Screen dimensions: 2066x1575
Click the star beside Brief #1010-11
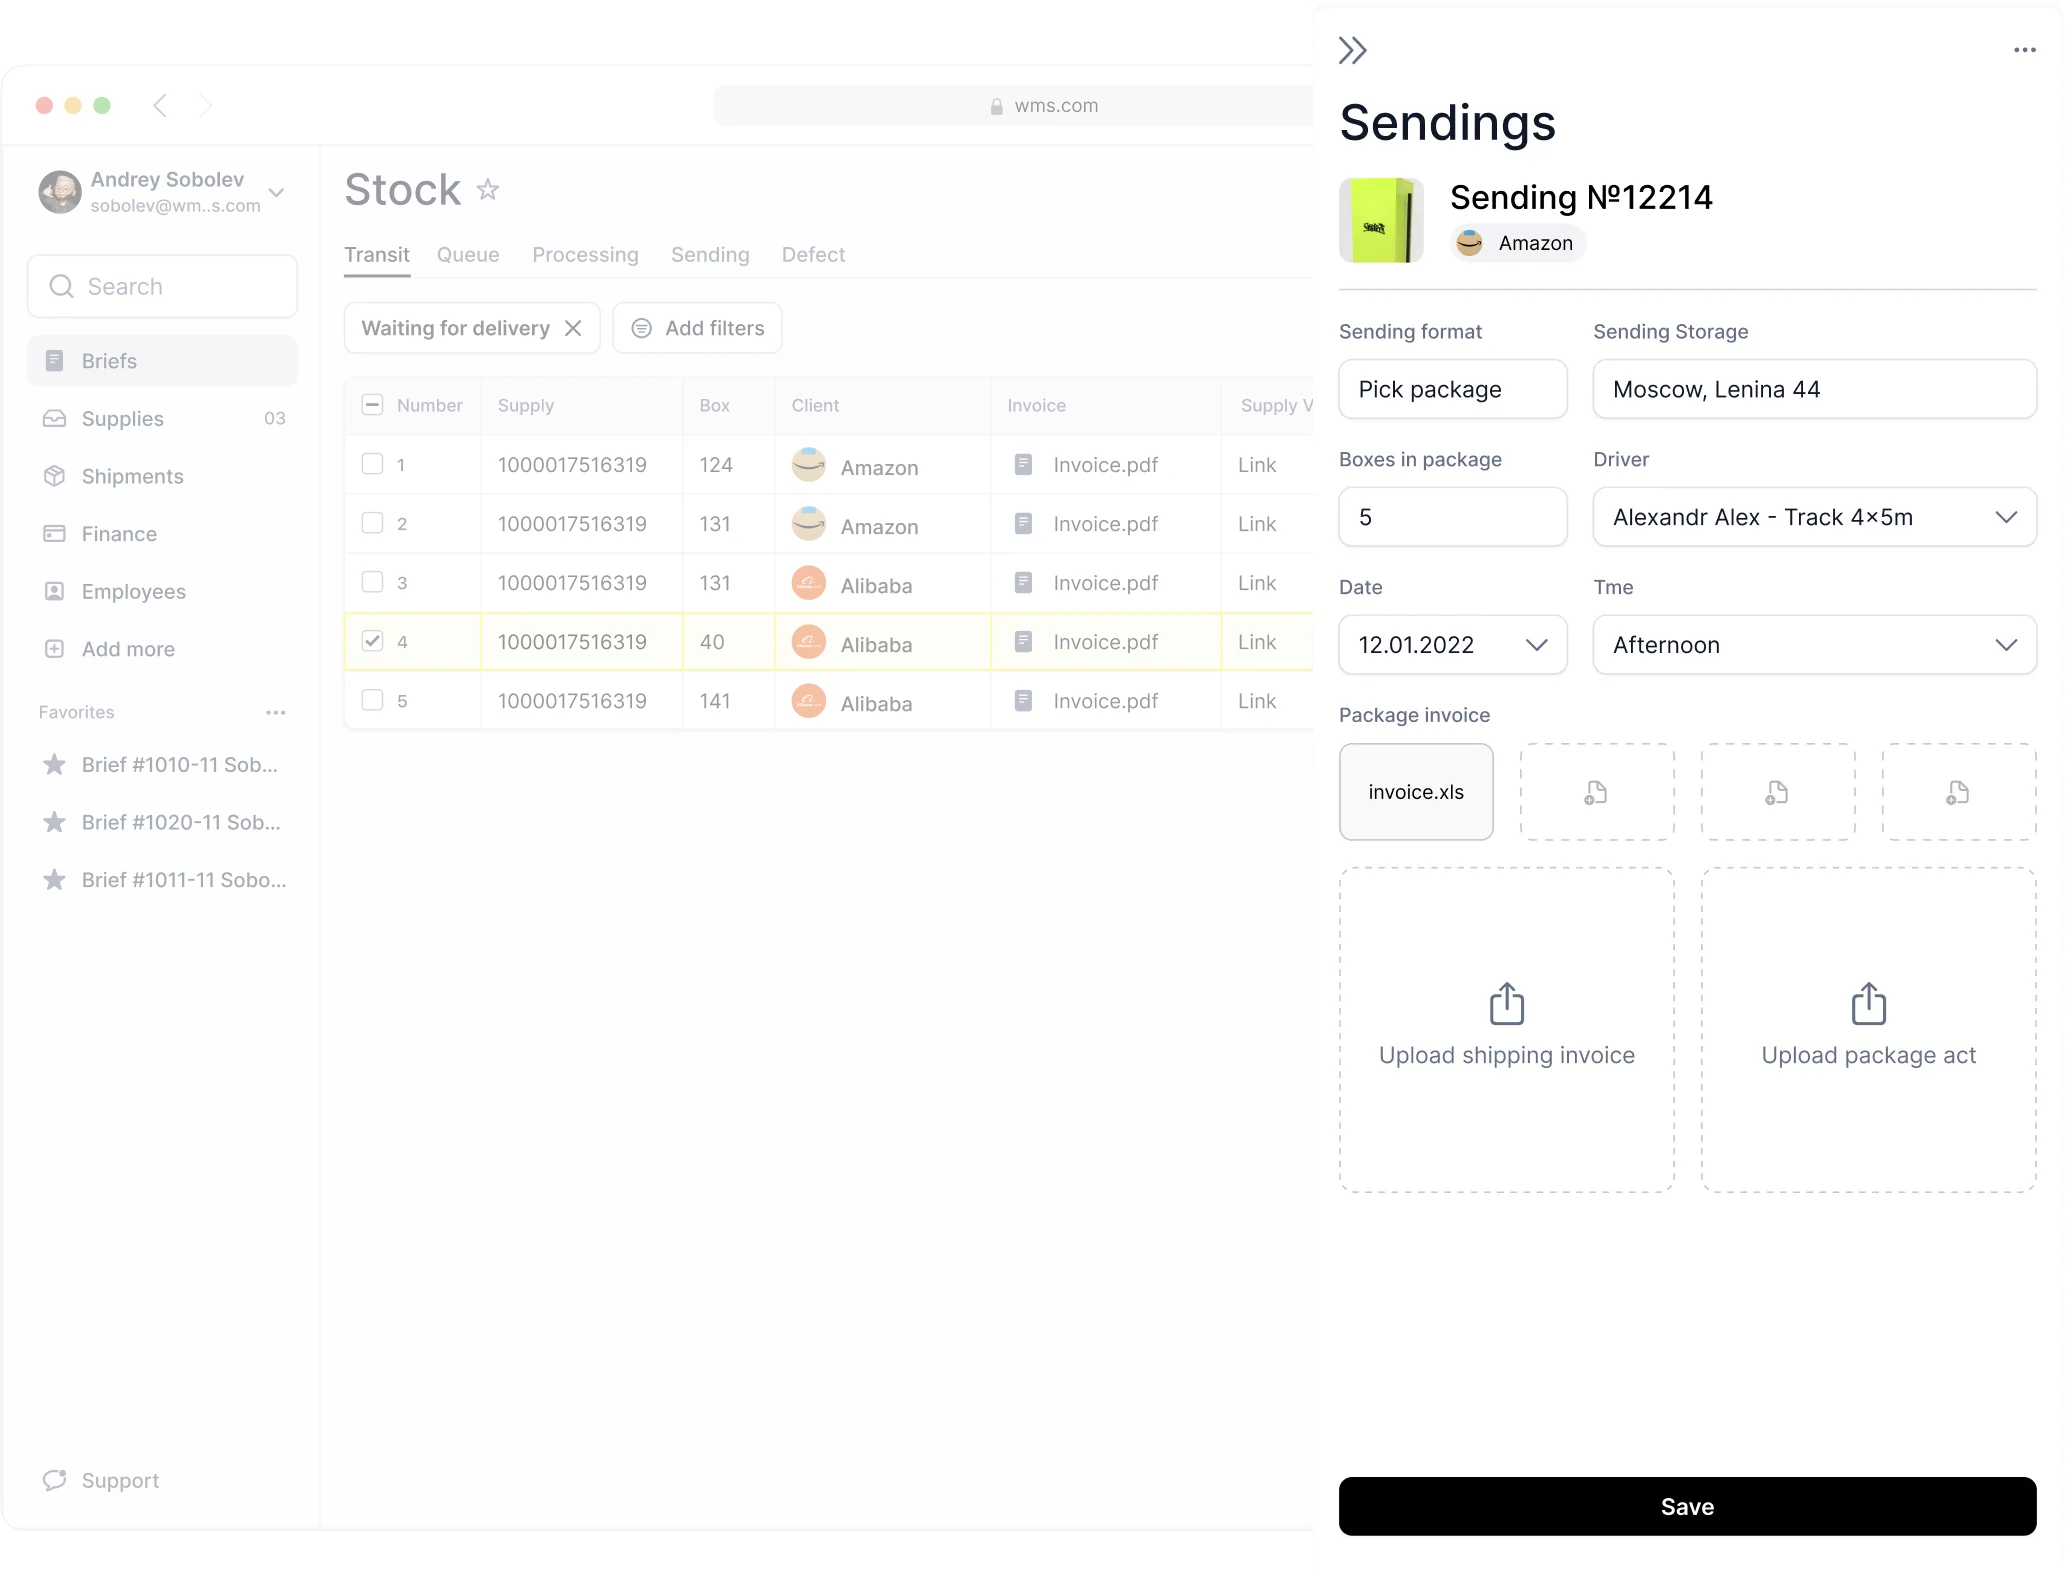tap(55, 765)
